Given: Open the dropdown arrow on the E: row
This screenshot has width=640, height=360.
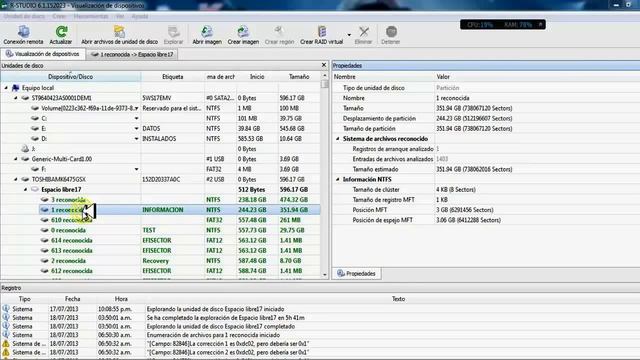Looking at the screenshot, I should point(136,129).
